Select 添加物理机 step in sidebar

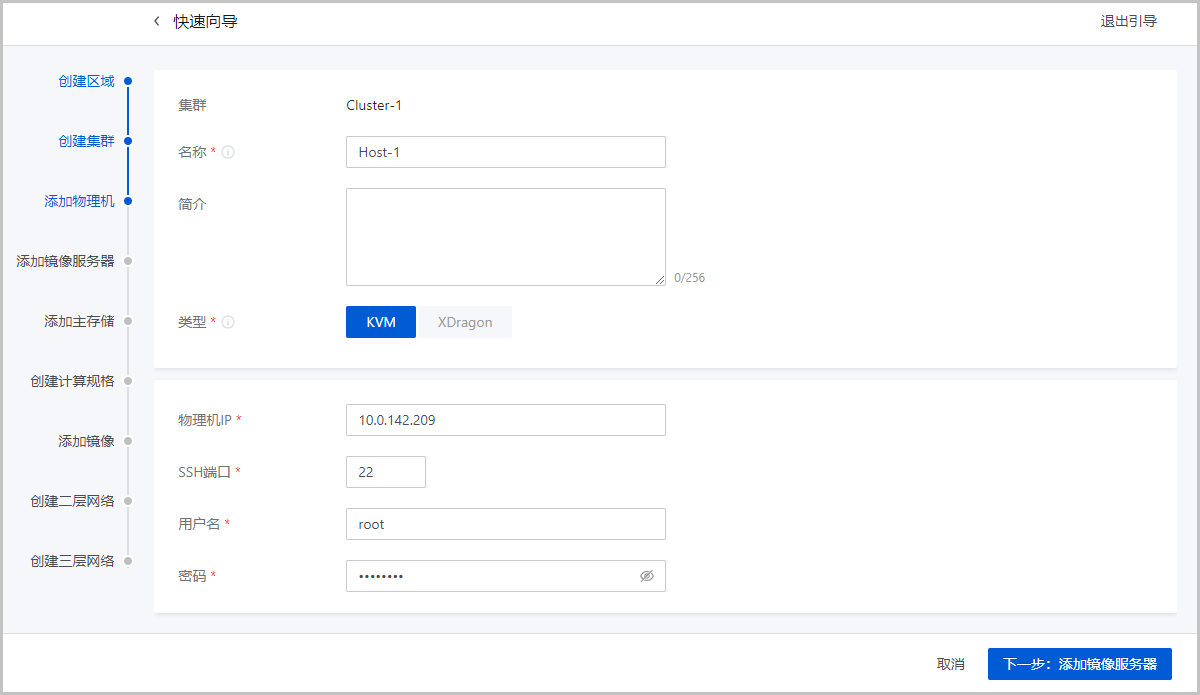tap(79, 201)
